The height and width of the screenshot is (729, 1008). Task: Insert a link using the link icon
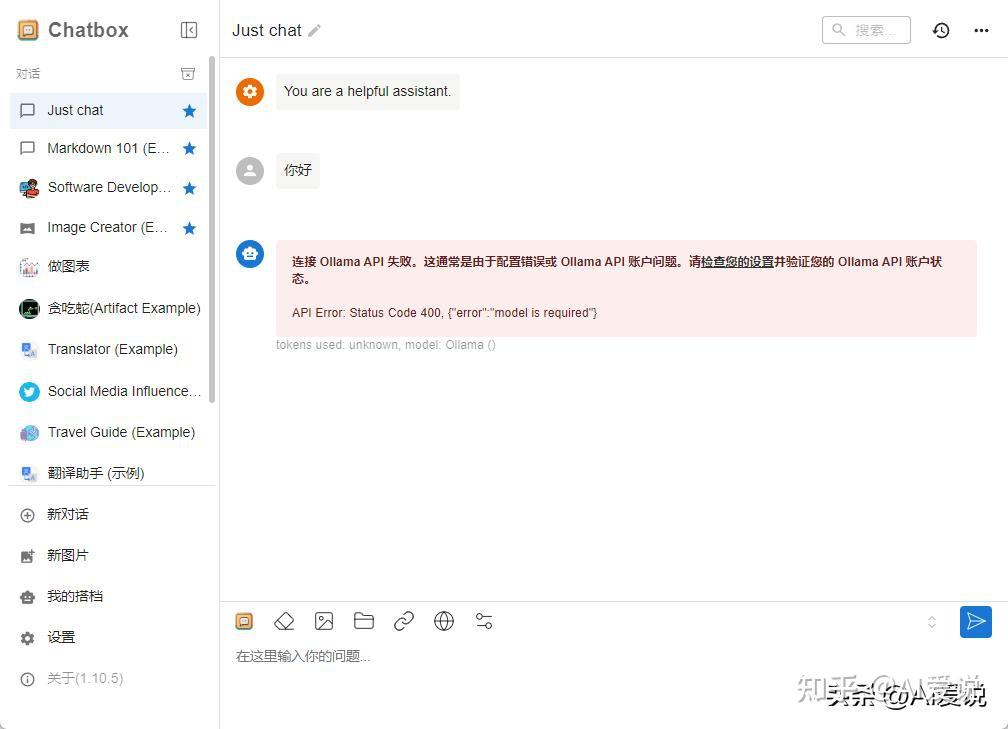pyautogui.click(x=403, y=621)
